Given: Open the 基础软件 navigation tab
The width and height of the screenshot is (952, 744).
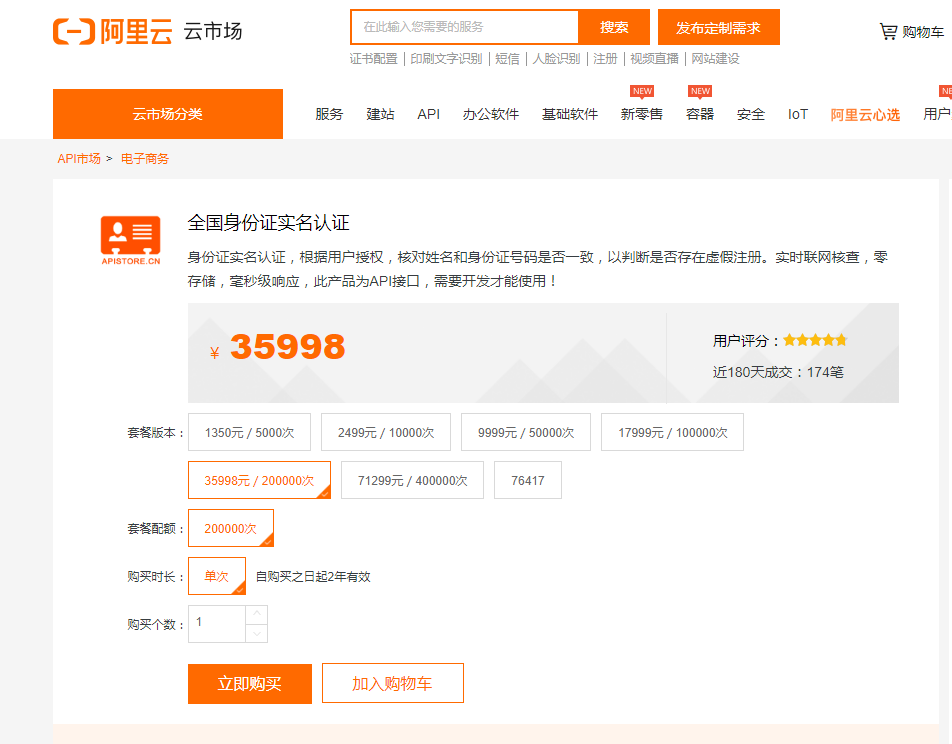Looking at the screenshot, I should point(570,114).
